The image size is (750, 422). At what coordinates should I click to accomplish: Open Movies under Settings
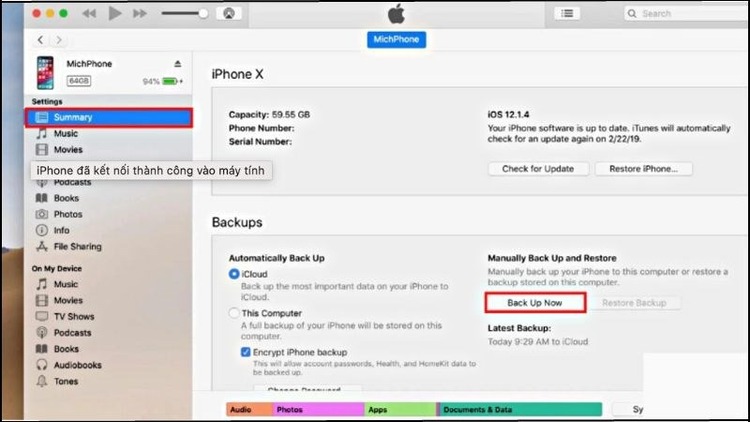pos(68,150)
